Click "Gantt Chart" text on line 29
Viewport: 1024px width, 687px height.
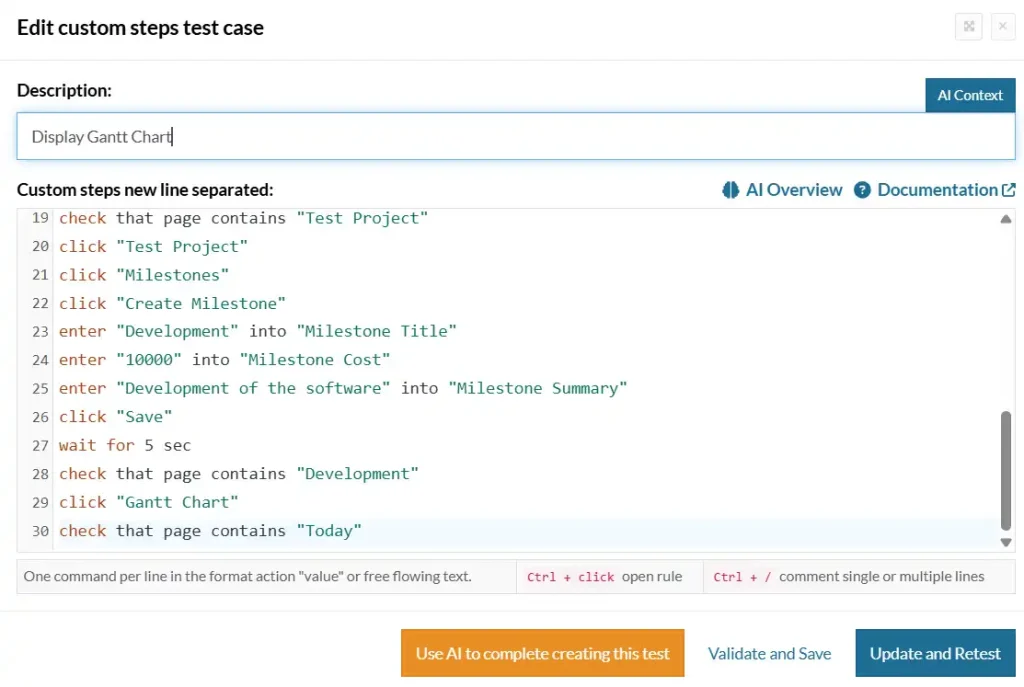coord(177,502)
